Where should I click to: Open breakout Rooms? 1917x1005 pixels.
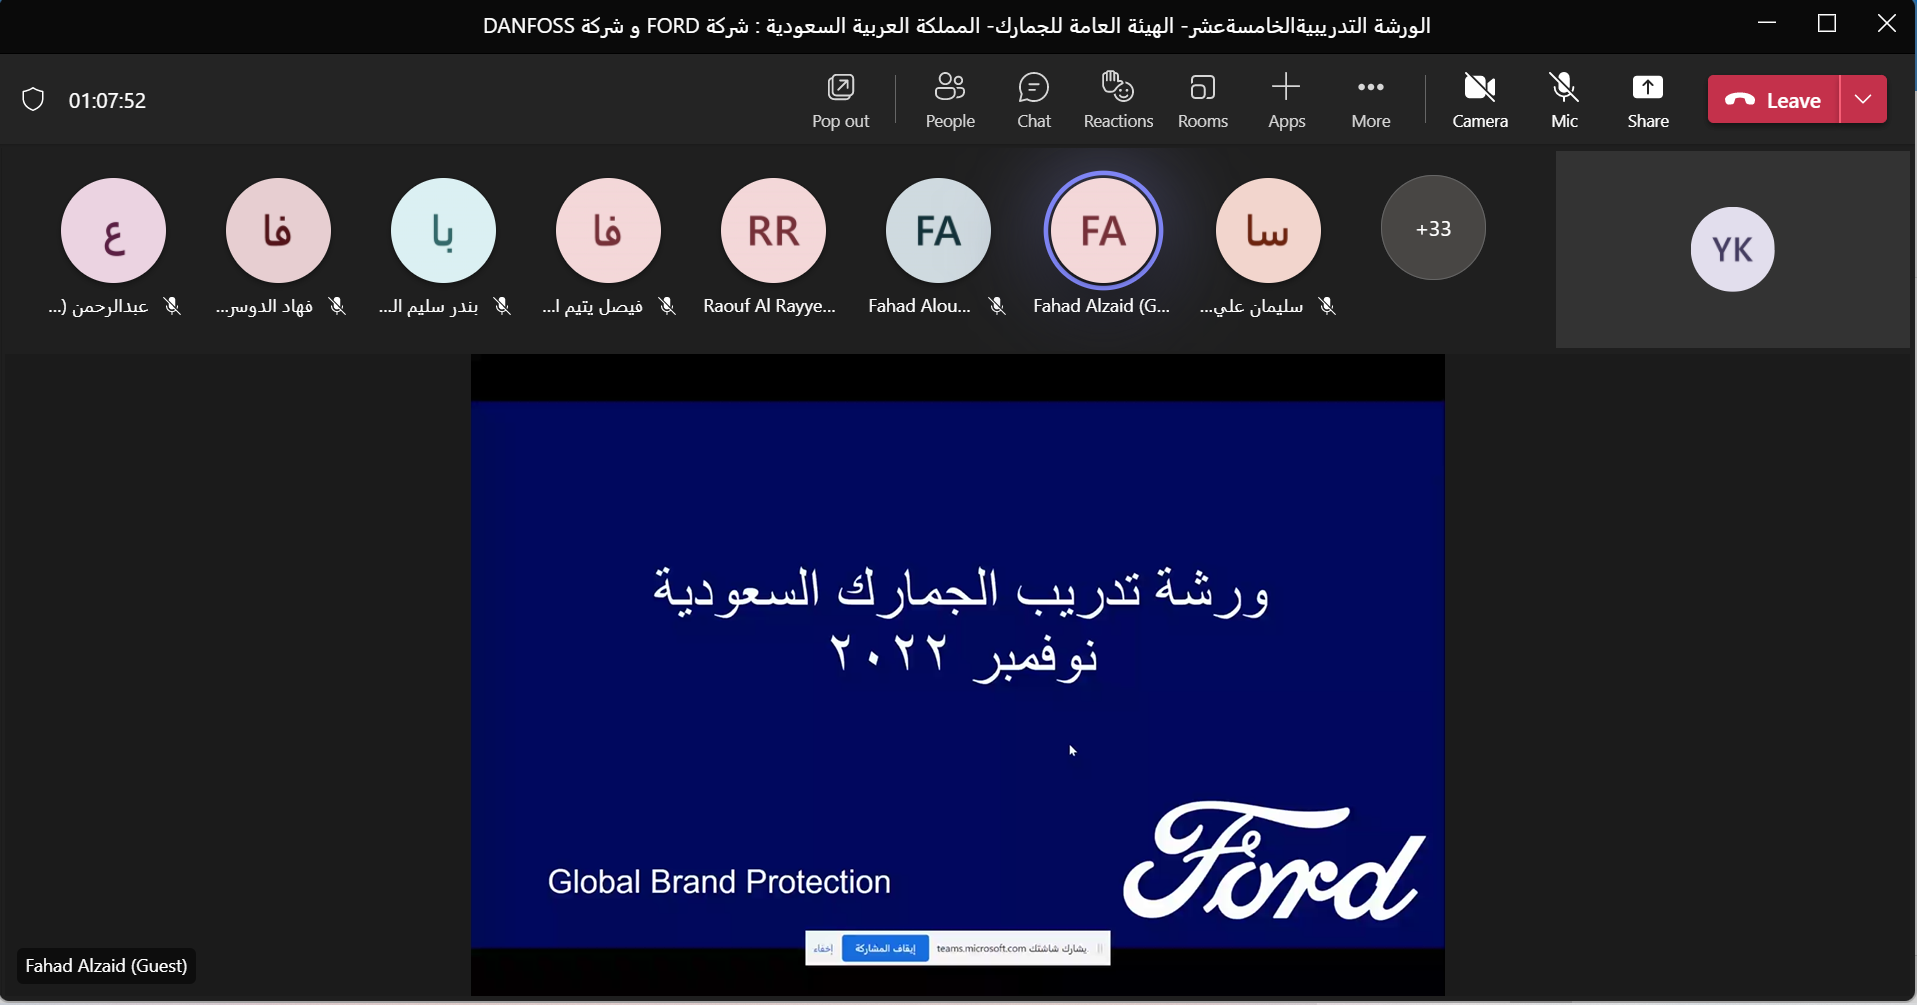pyautogui.click(x=1202, y=100)
